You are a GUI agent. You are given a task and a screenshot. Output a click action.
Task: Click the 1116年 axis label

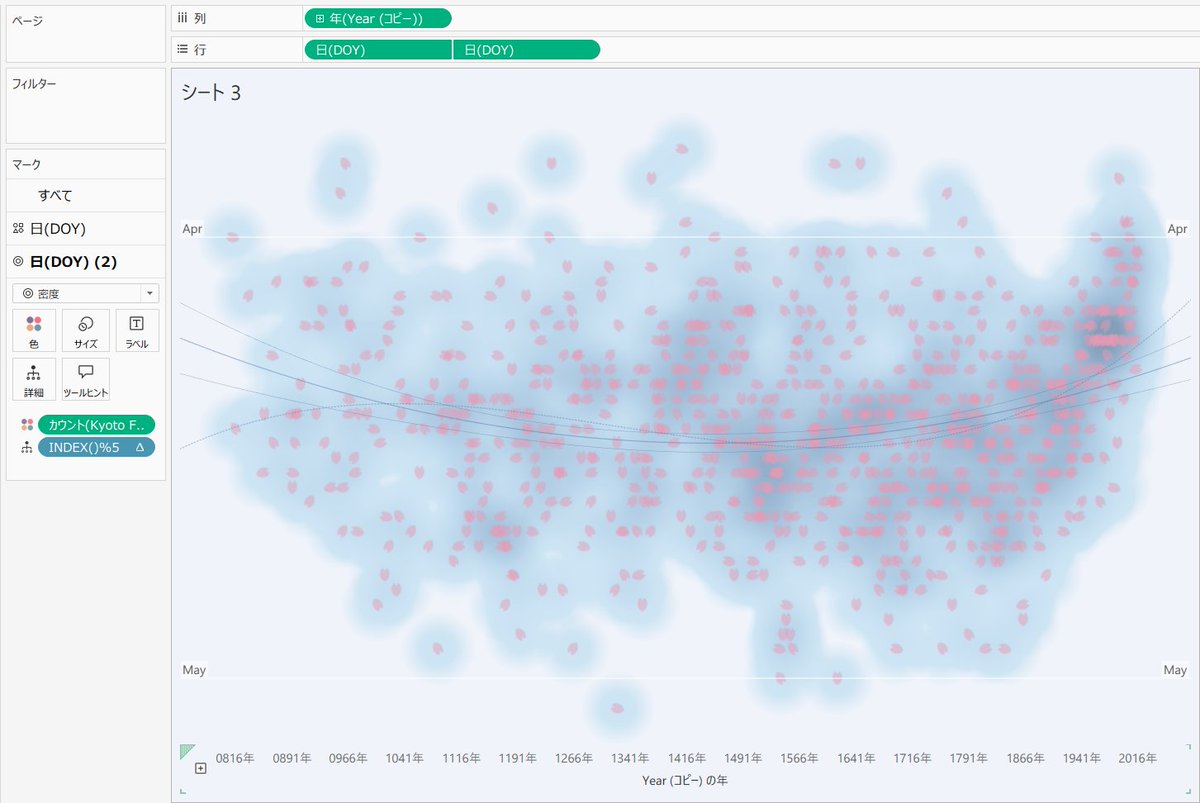(462, 758)
